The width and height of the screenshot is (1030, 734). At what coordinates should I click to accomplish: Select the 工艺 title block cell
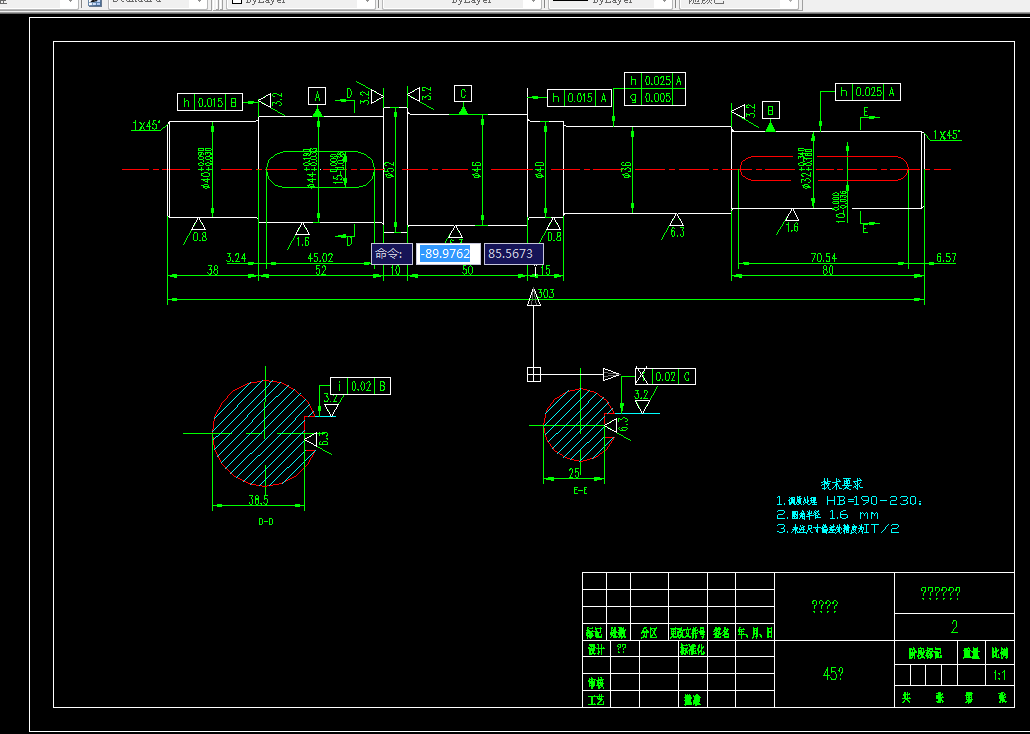point(596,700)
